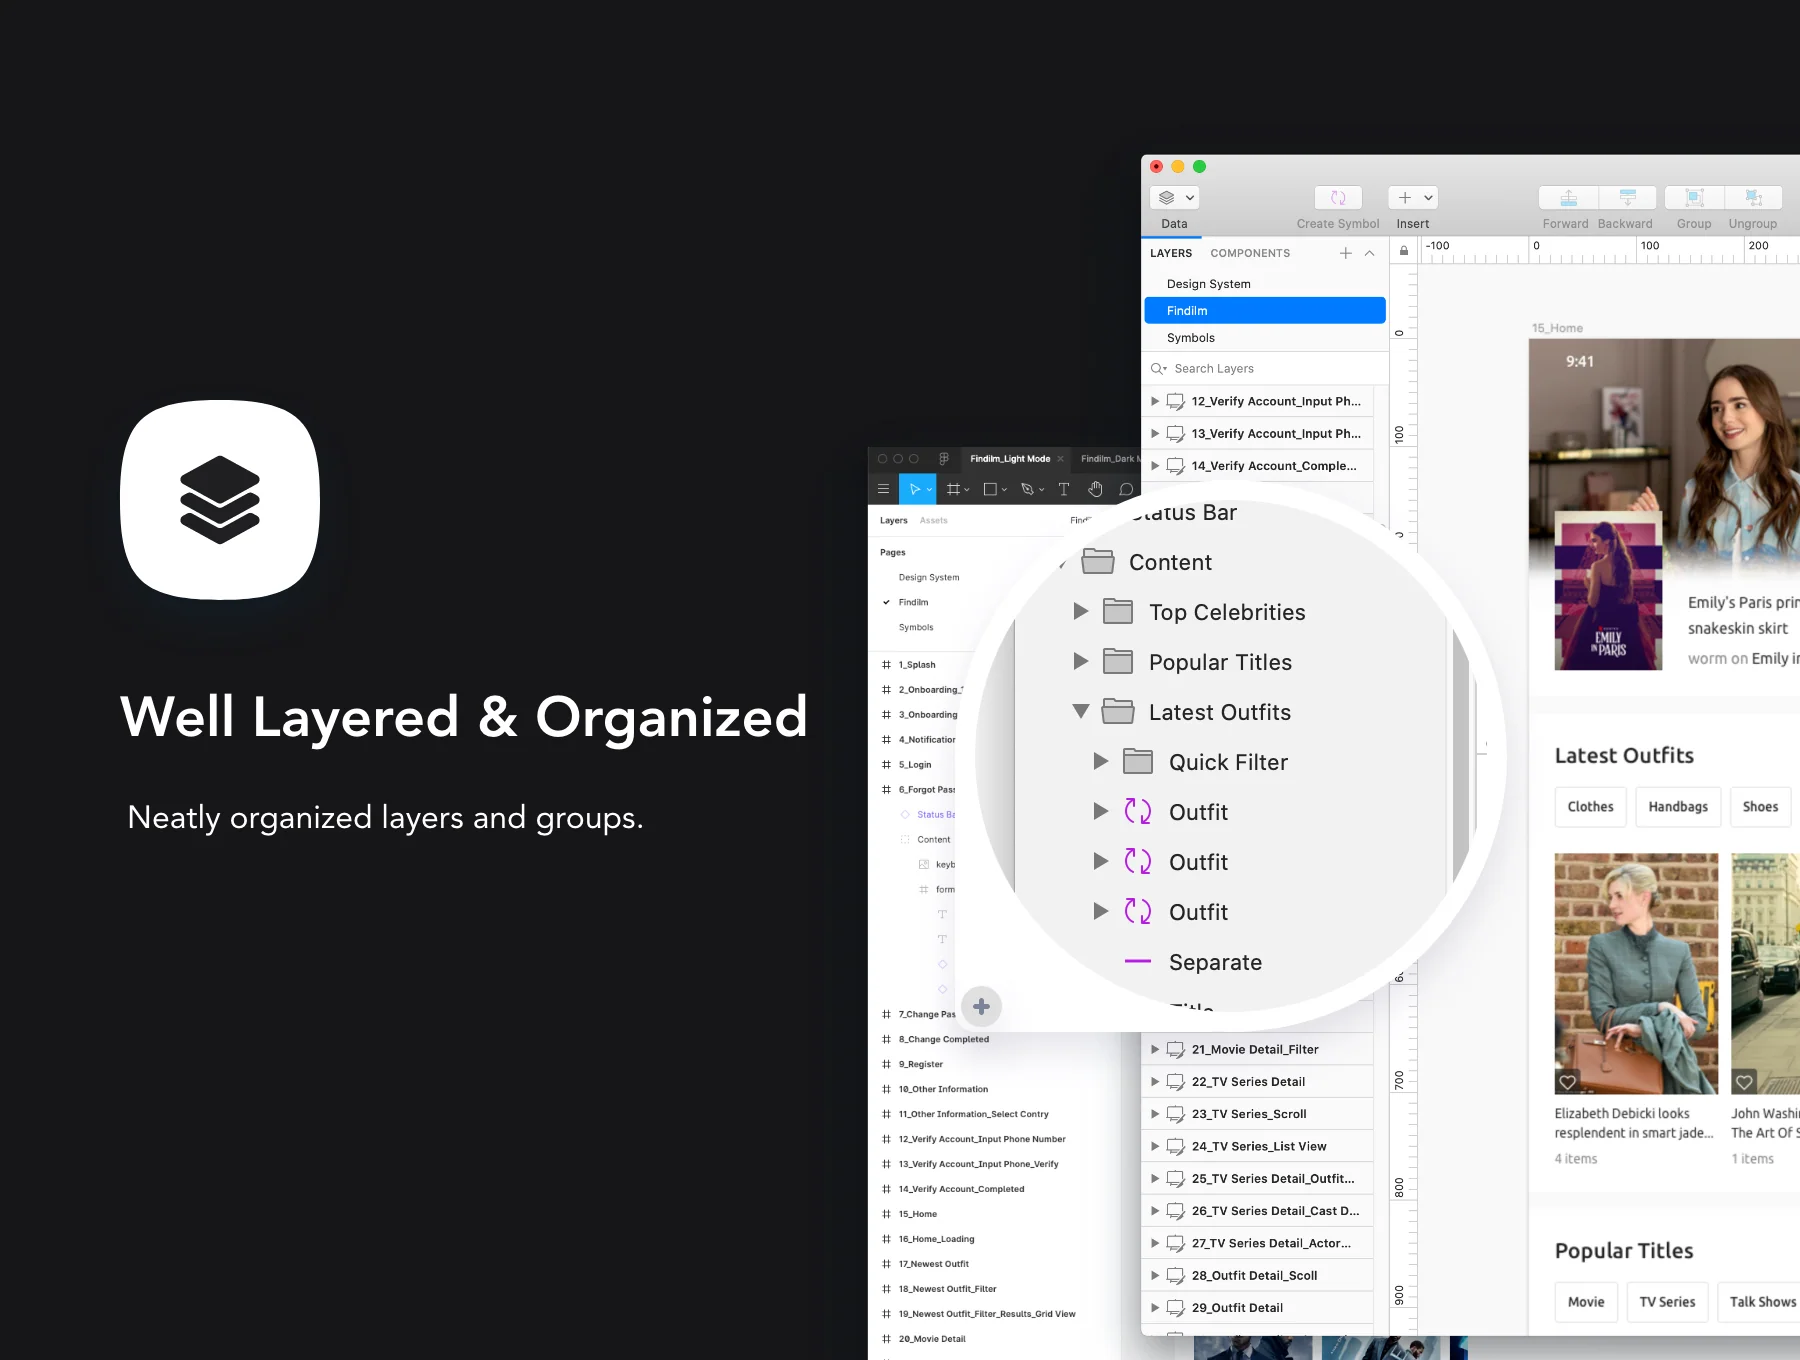Open the Insert plus menu
Screen dimensions: 1800x1360
1413,198
